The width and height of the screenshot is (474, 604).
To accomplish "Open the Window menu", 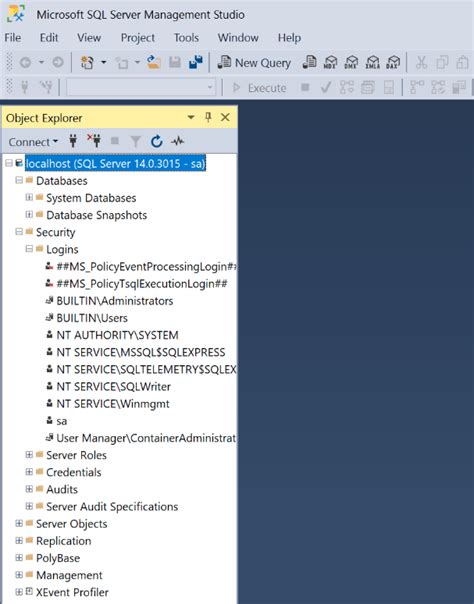I will [238, 38].
